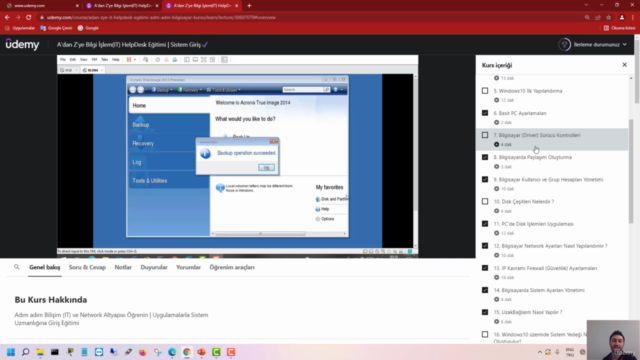Open TeamViewer icon in taskbar

coord(99,352)
